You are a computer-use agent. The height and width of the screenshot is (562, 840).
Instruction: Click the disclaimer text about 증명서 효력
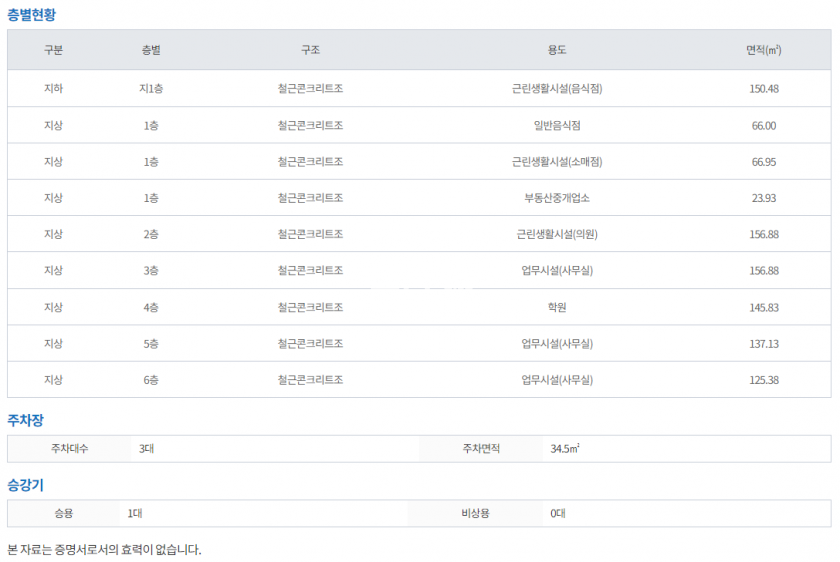(104, 549)
